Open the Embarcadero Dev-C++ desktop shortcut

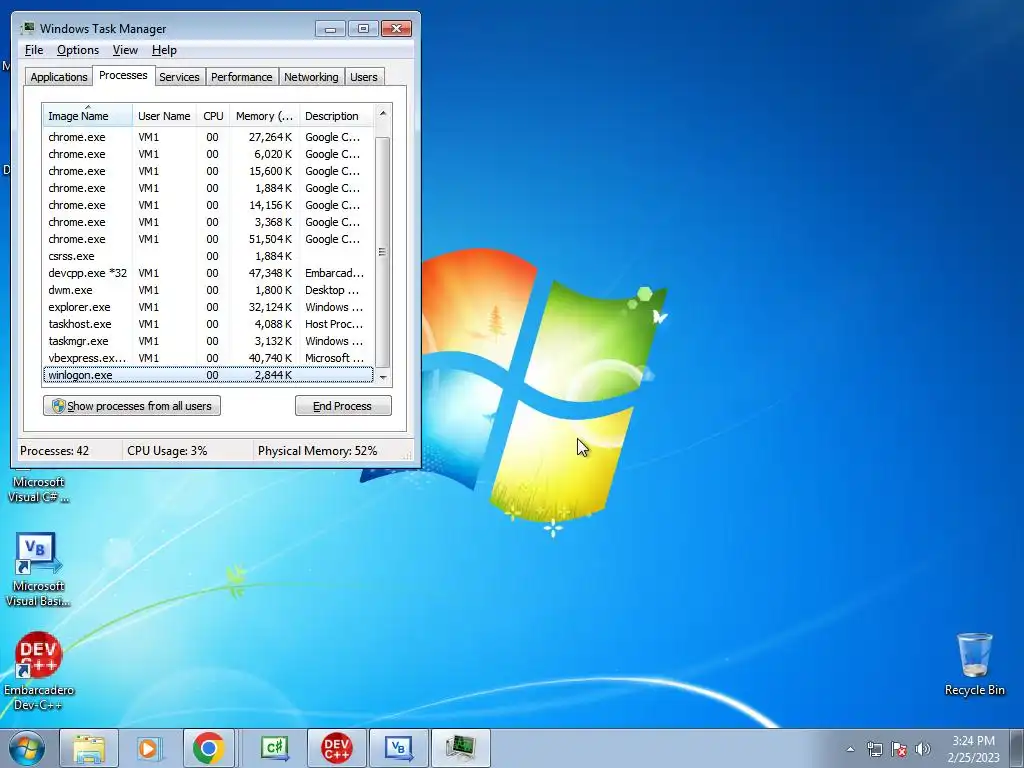[39, 671]
